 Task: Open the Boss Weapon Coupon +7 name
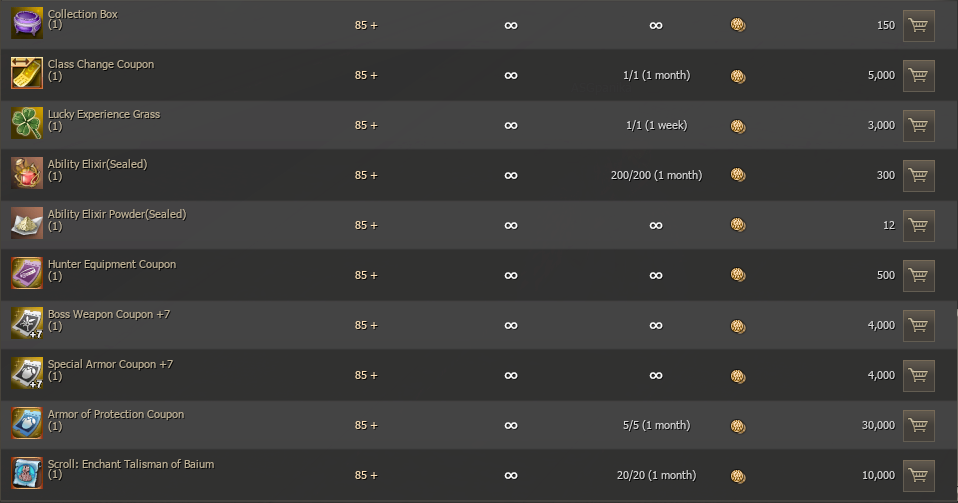tap(109, 314)
